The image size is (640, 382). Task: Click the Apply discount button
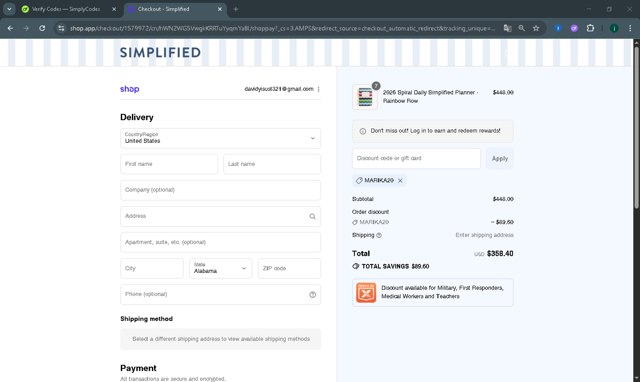click(500, 158)
